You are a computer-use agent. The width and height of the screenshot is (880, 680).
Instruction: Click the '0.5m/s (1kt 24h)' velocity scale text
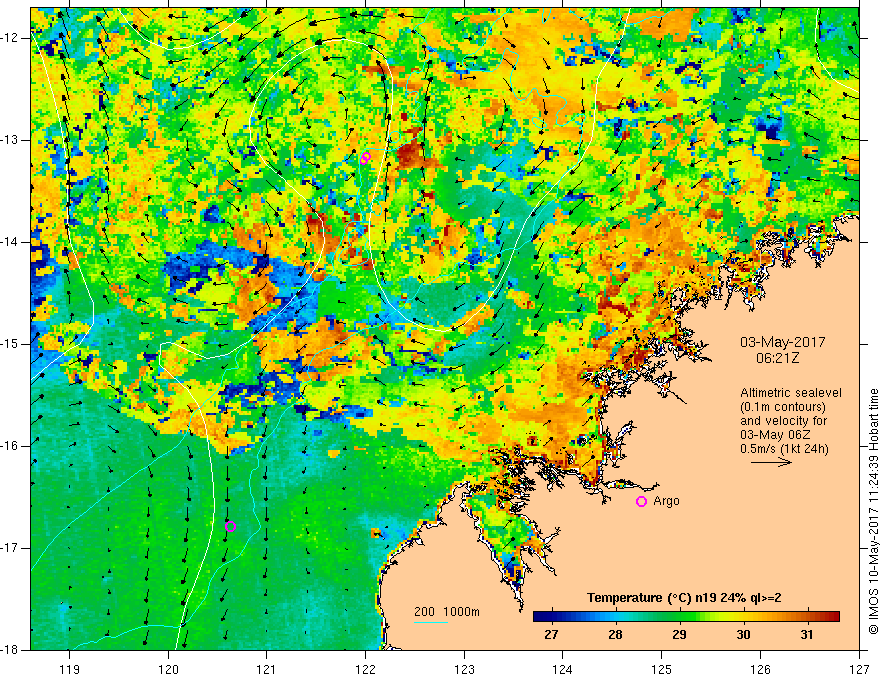785,449
